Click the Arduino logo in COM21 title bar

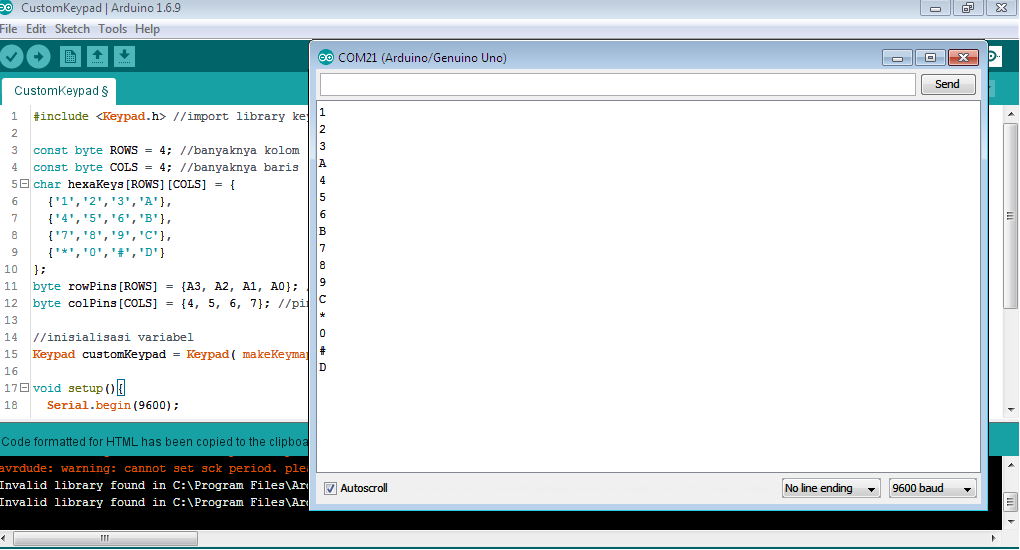pos(326,58)
